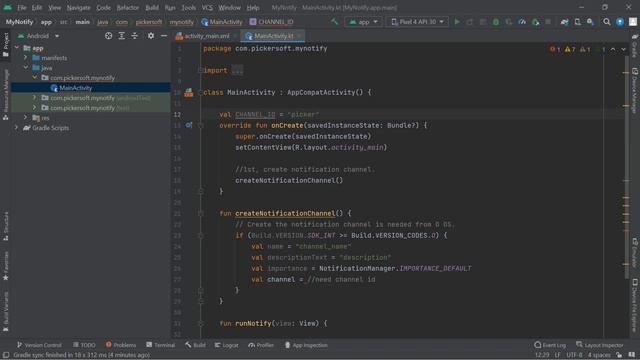640x360 pixels.
Task: Go to previous highlighted error arrow
Action: click(x=613, y=49)
